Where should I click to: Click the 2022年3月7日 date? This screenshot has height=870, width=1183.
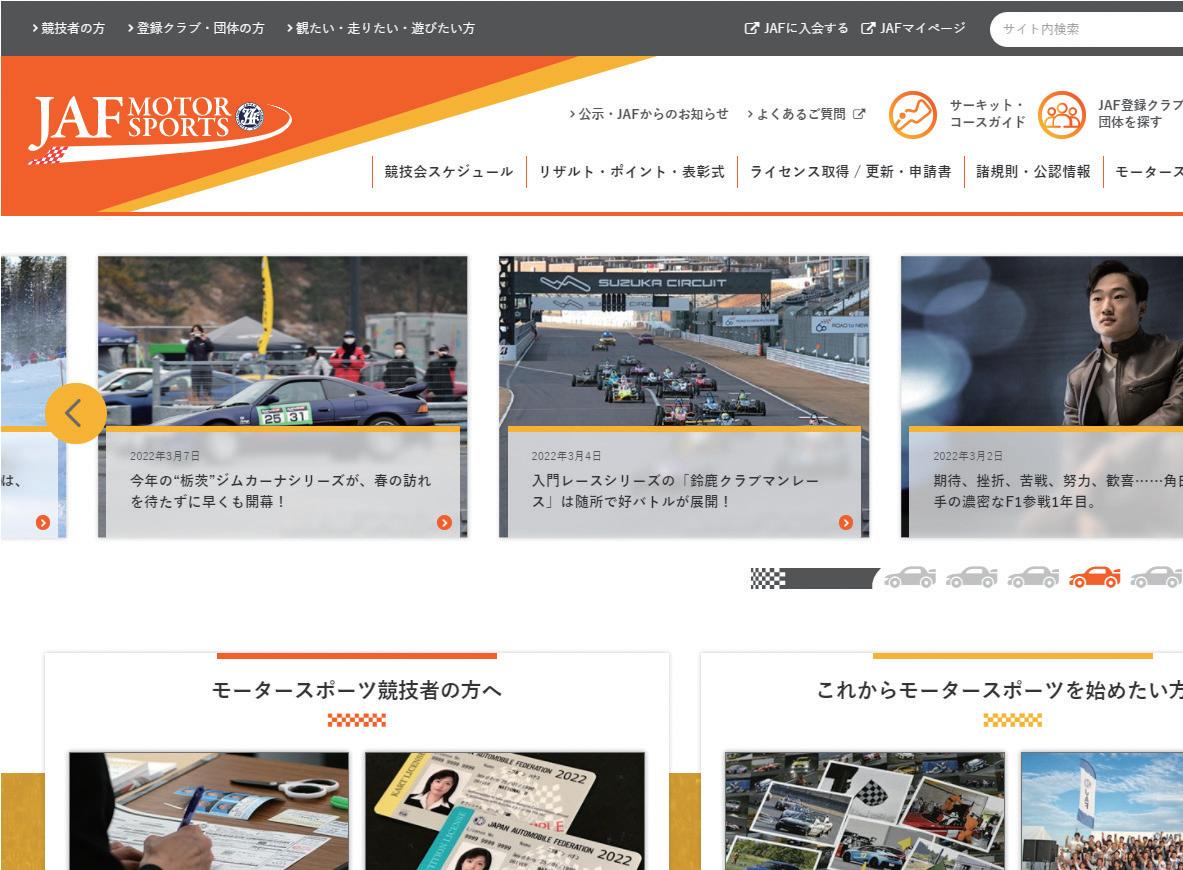coord(164,456)
